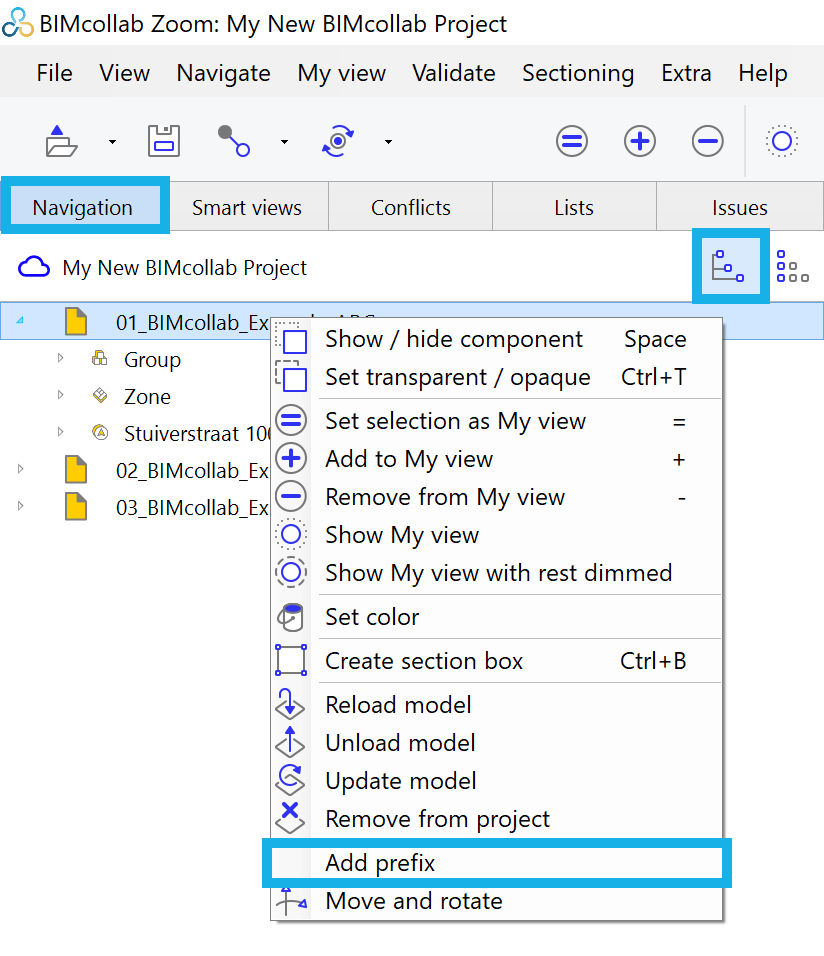
Task: Click the save floppy disk toolbar icon
Action: (164, 141)
